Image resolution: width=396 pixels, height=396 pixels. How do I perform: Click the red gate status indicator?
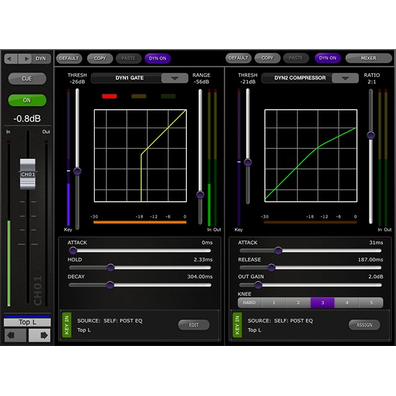click(109, 96)
